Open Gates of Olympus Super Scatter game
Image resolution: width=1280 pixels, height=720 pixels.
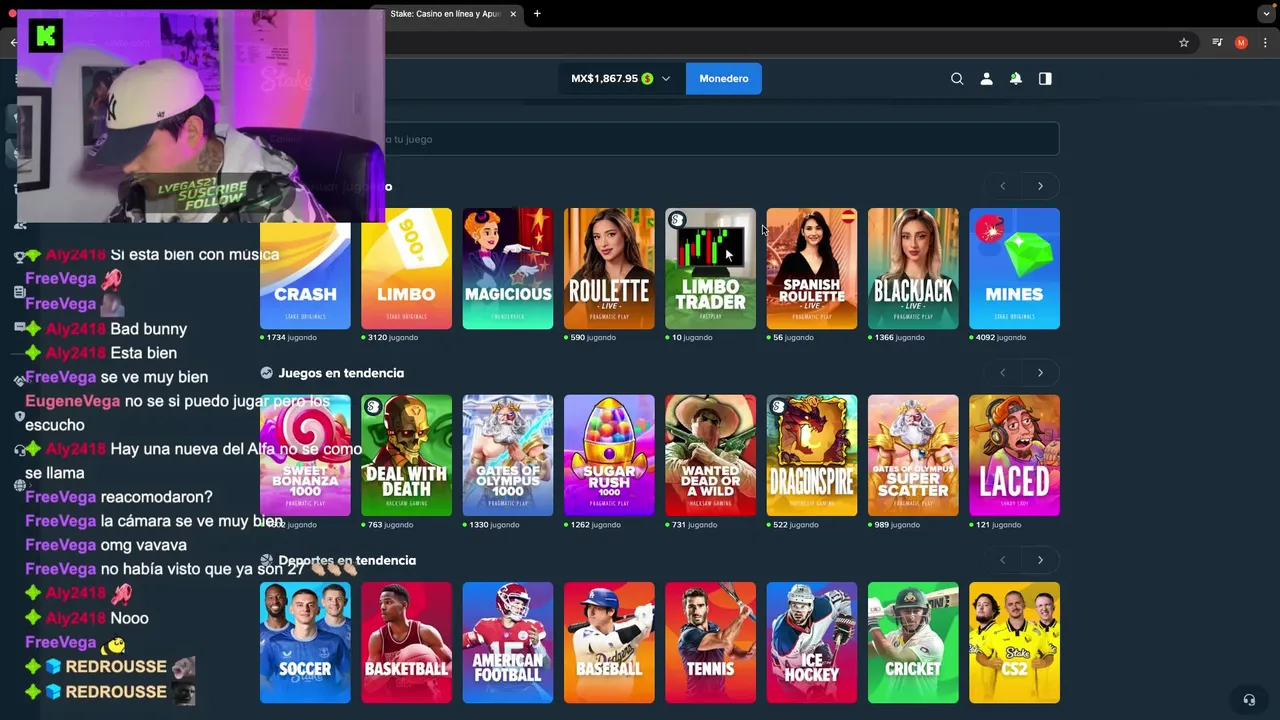[x=913, y=455]
